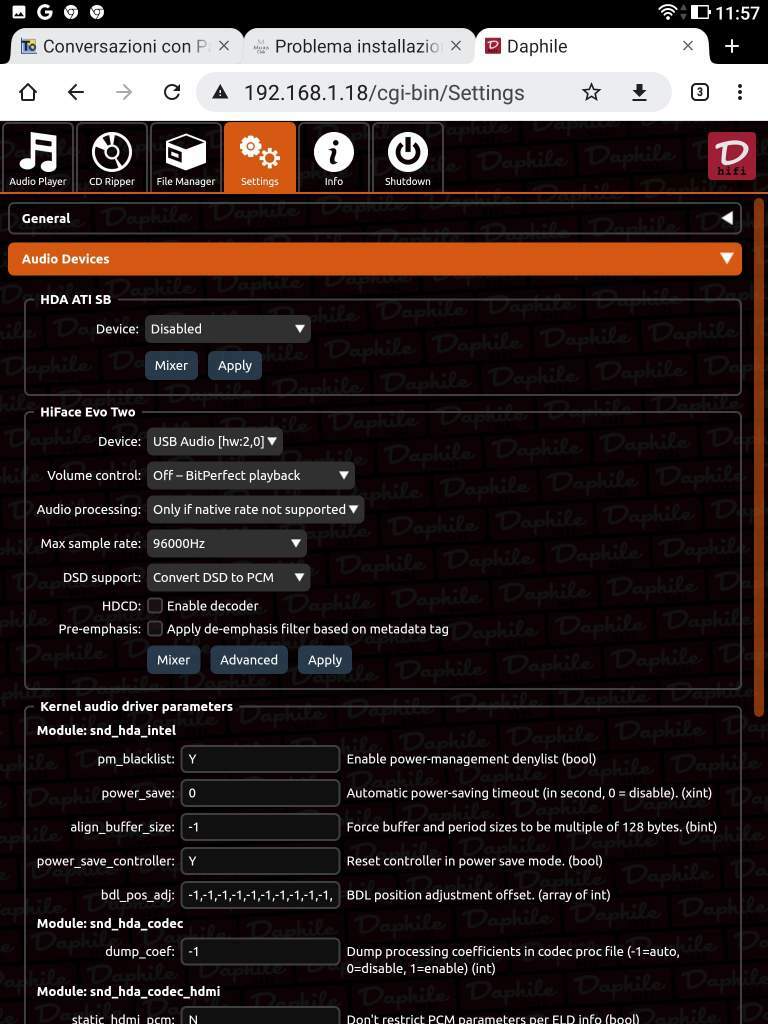Click the not-secure warning icon
Image resolution: width=768 pixels, height=1024 pixels.
point(221,93)
